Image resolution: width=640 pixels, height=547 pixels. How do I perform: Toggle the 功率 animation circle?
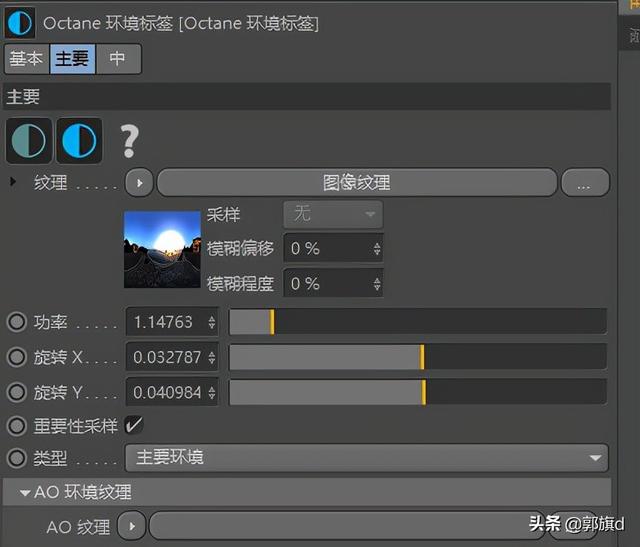17,322
